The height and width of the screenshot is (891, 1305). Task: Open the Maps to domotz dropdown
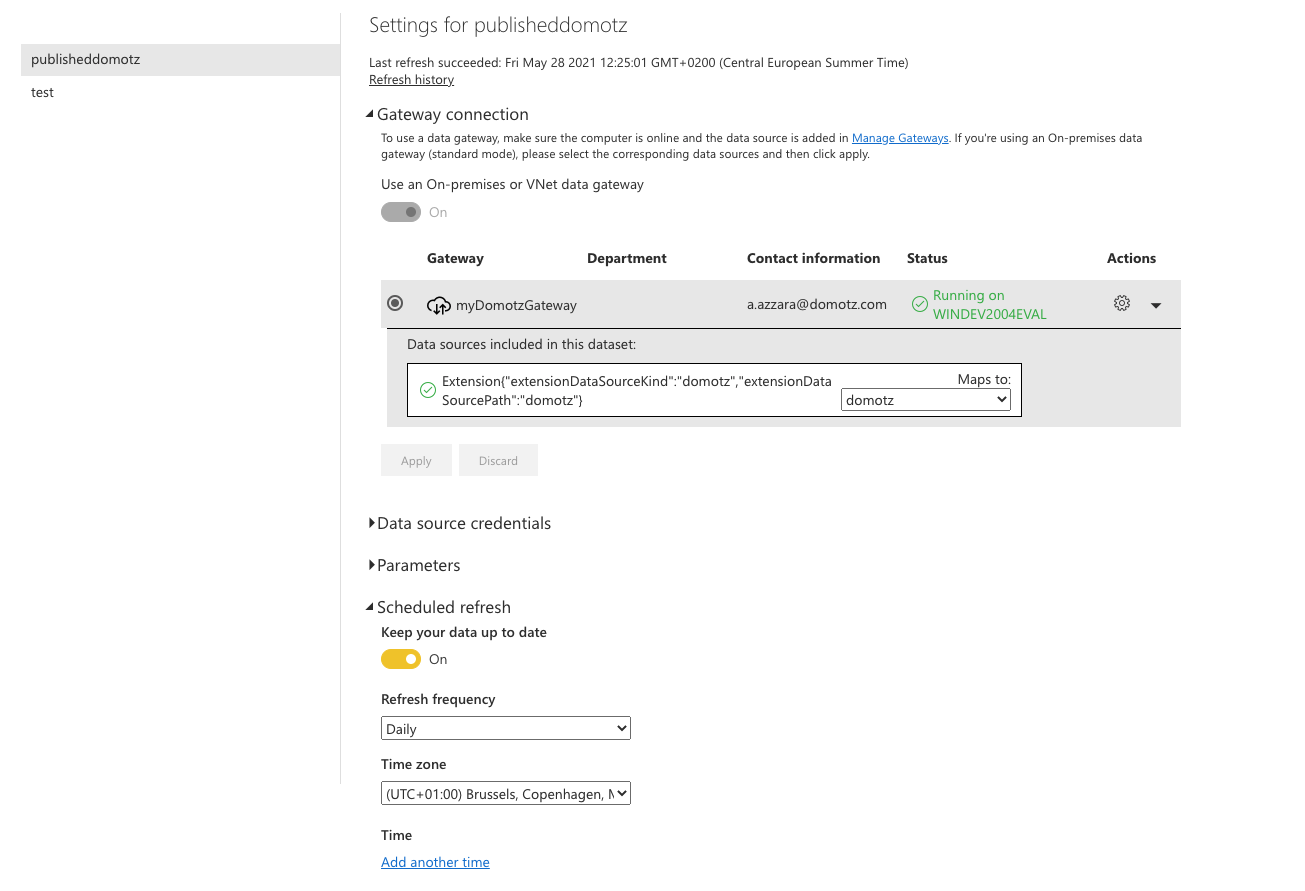pyautogui.click(x=926, y=400)
